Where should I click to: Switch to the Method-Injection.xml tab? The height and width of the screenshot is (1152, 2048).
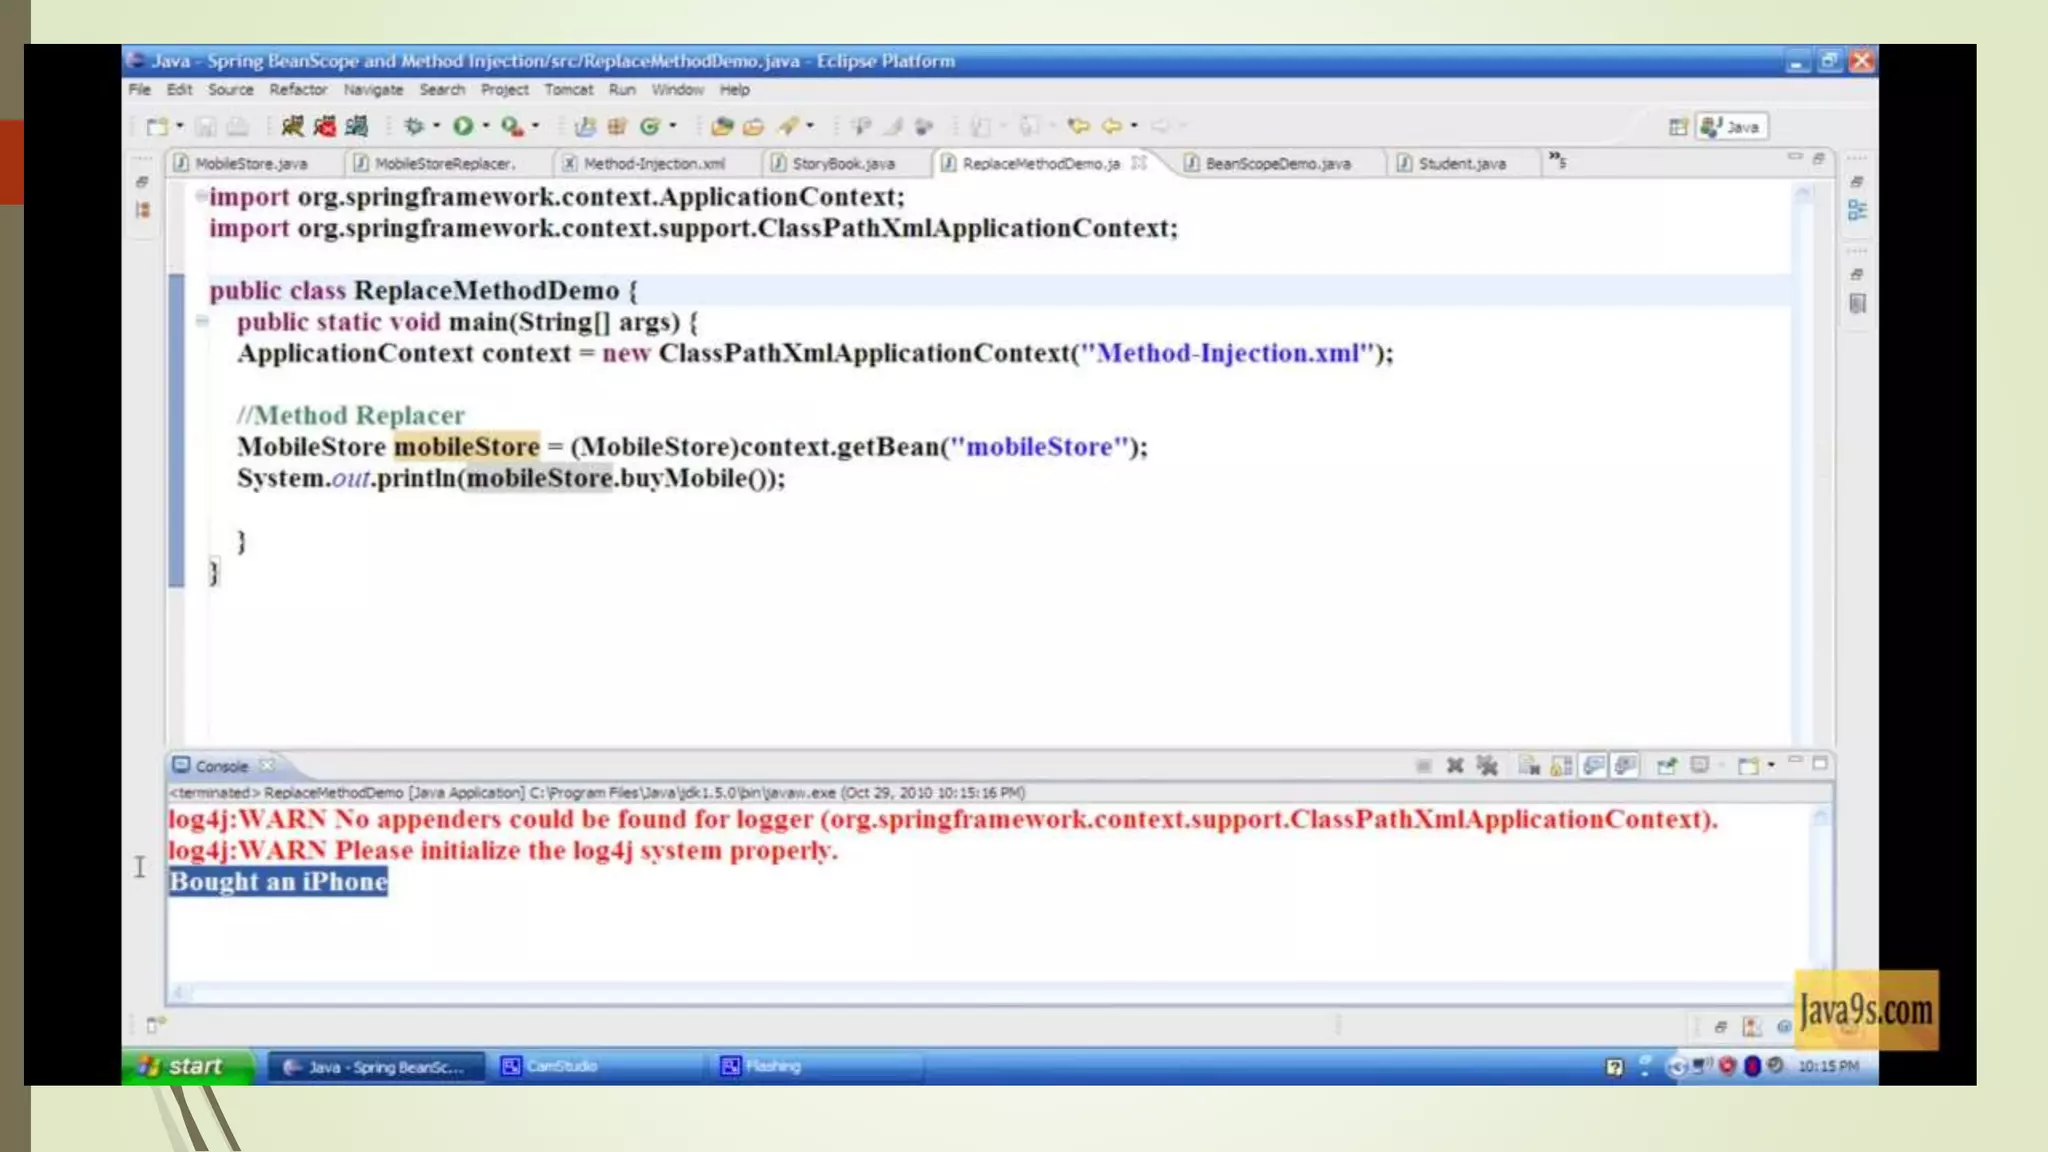[653, 163]
